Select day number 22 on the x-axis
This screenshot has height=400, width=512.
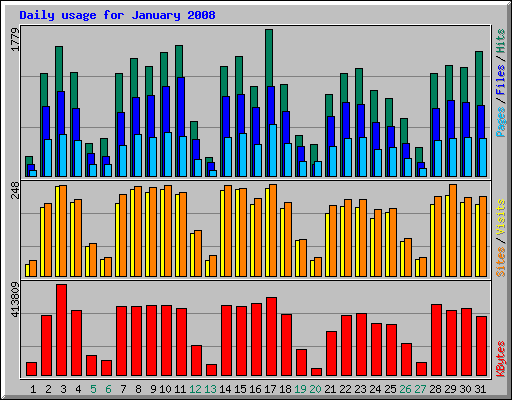click(345, 389)
